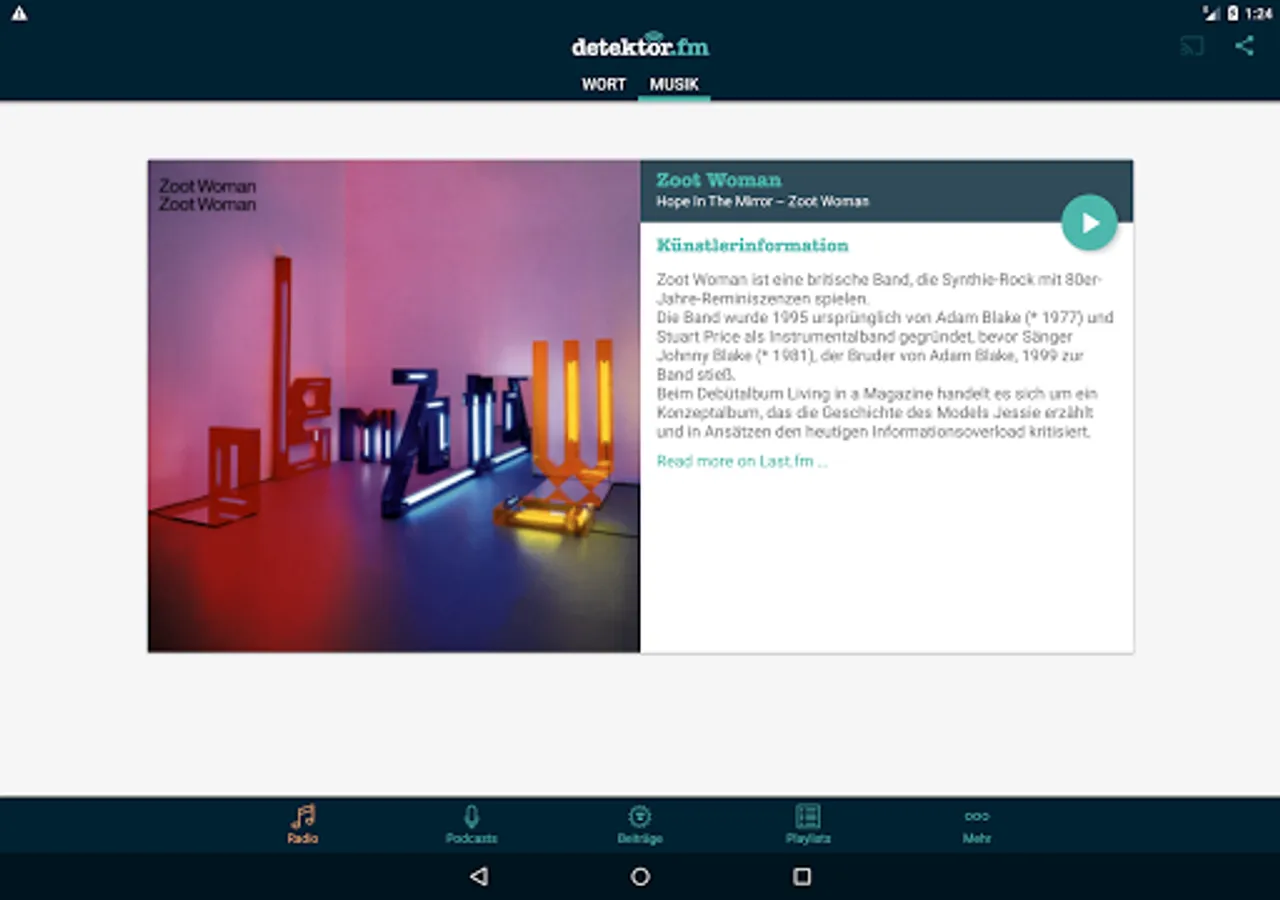Follow the 'Read more on Last.fm' link
This screenshot has width=1280, height=900.
click(x=742, y=461)
